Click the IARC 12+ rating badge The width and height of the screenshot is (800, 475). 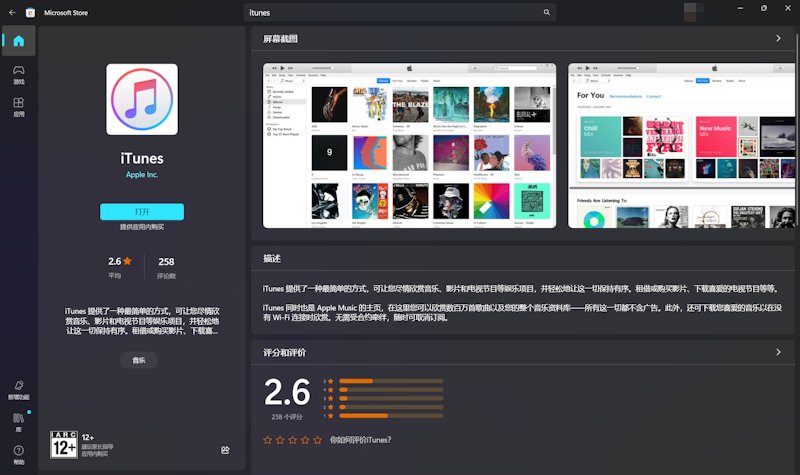click(64, 444)
